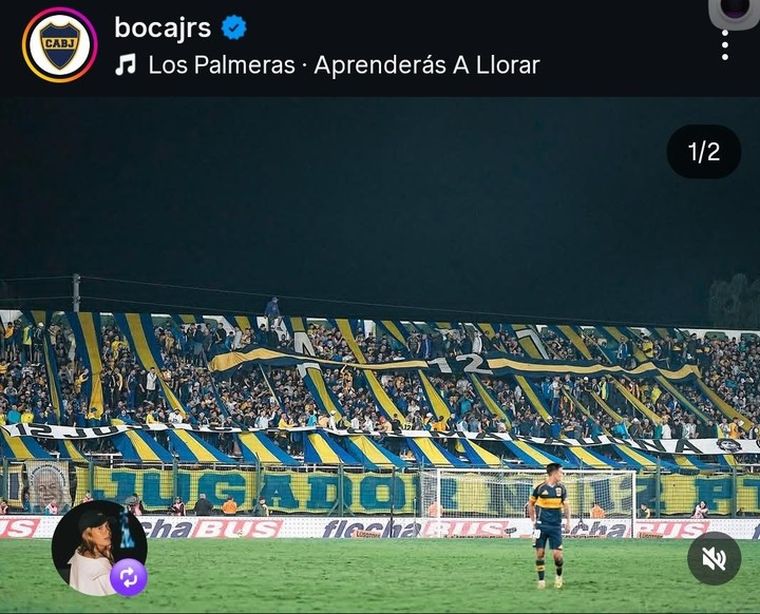The image size is (760, 614).
Task: Click the blue verified badge
Action: click(234, 28)
